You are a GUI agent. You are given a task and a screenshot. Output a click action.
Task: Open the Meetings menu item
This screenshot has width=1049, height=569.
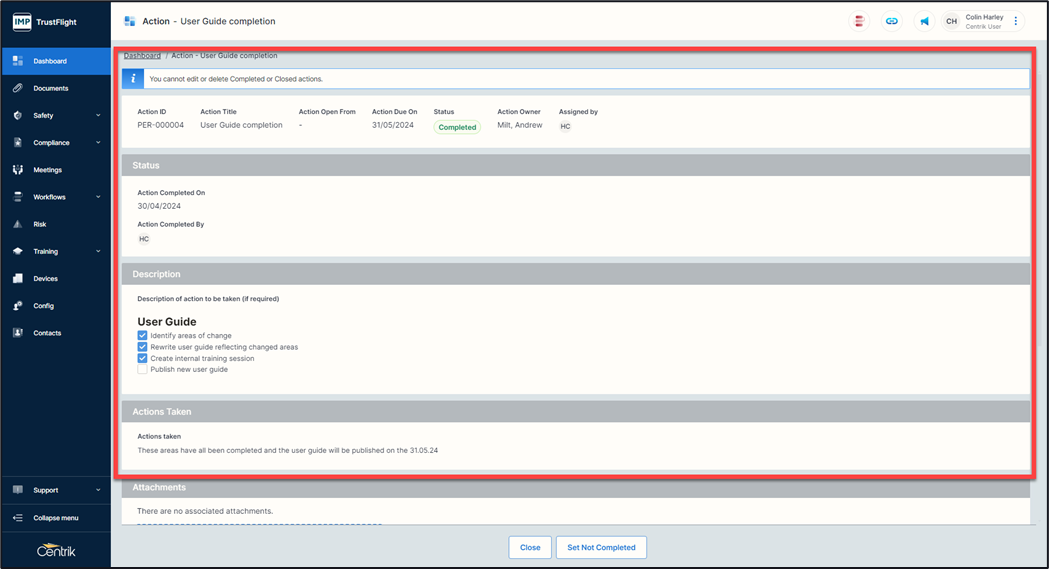point(47,170)
